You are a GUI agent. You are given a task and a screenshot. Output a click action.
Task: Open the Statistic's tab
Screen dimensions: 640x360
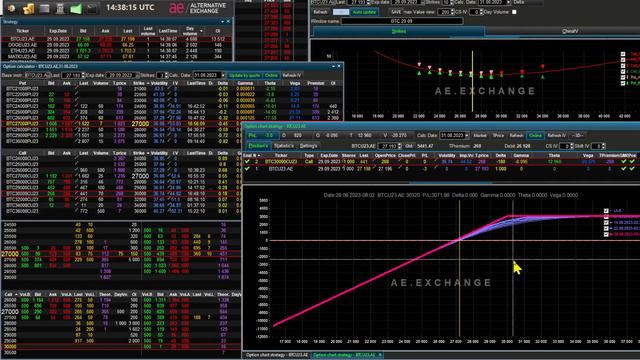(284, 146)
